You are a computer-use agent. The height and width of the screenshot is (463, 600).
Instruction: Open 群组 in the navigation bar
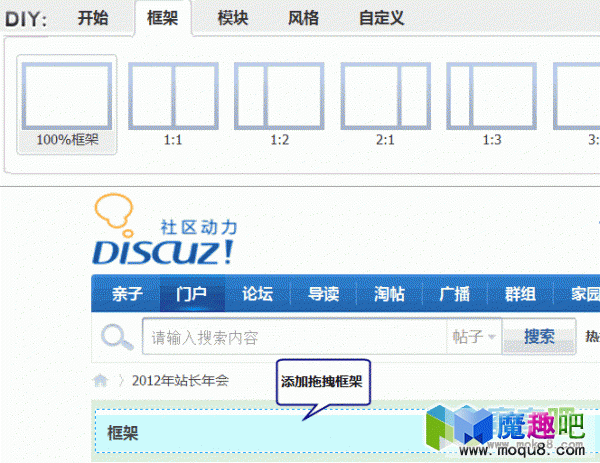click(520, 294)
